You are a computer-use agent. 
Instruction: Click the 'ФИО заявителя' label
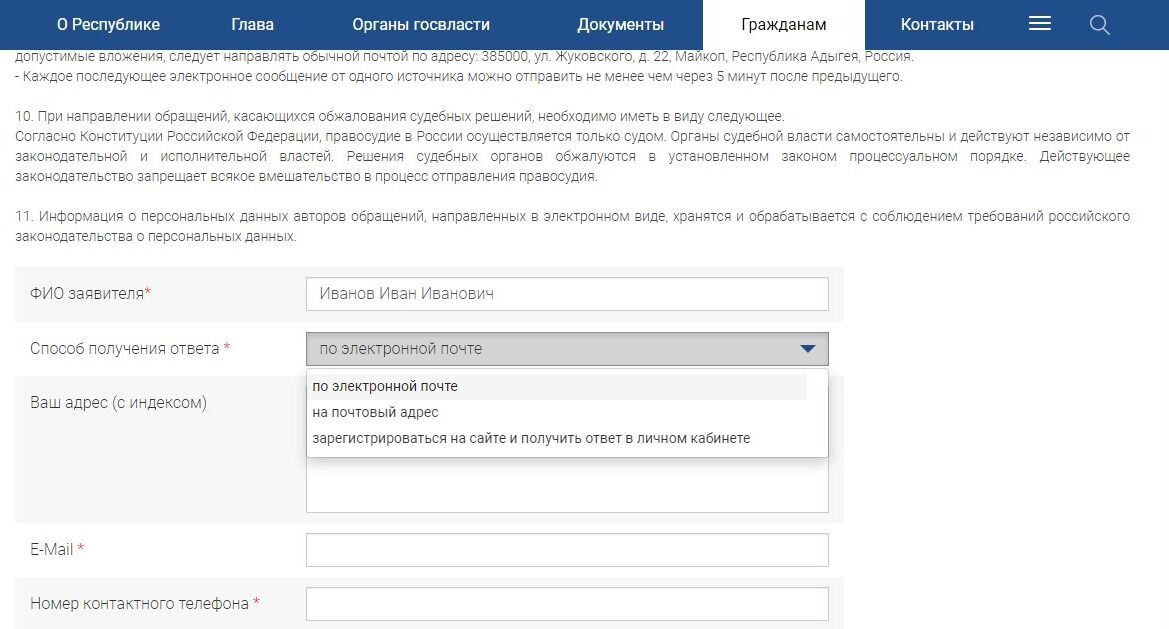point(90,294)
